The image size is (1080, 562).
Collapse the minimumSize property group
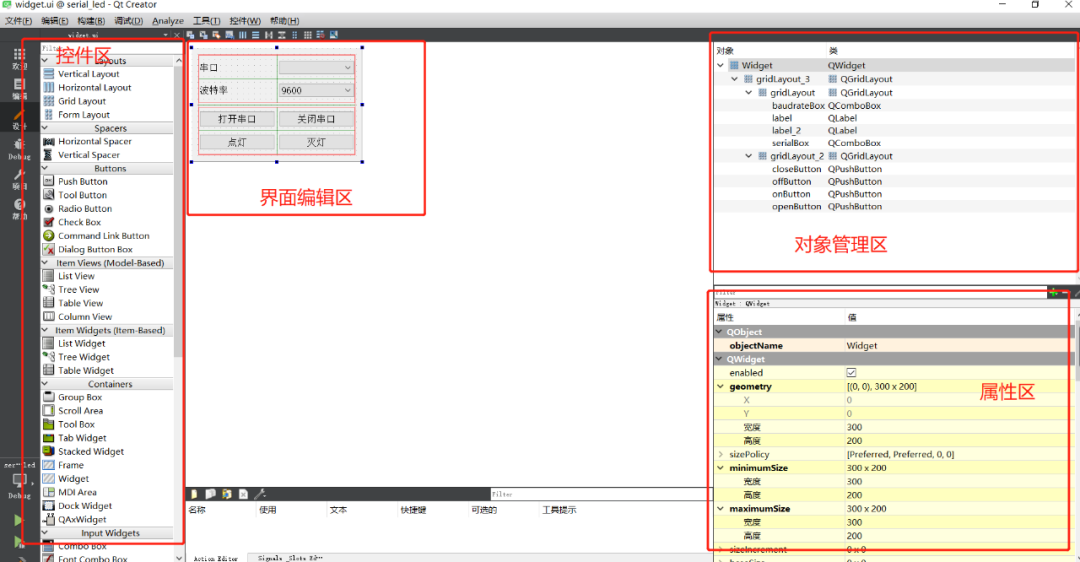[x=720, y=468]
